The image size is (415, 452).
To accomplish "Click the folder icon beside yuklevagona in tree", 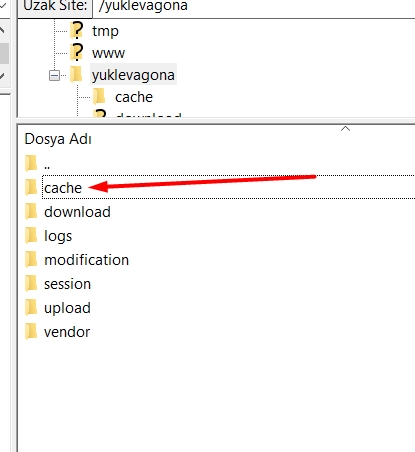I will point(76,74).
